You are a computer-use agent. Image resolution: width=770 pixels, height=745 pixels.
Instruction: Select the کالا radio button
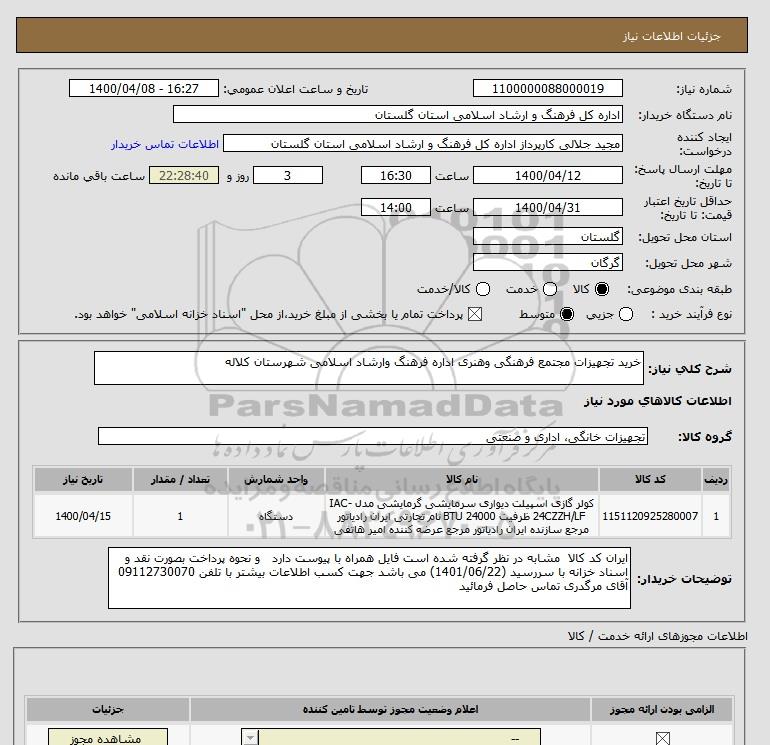click(602, 289)
